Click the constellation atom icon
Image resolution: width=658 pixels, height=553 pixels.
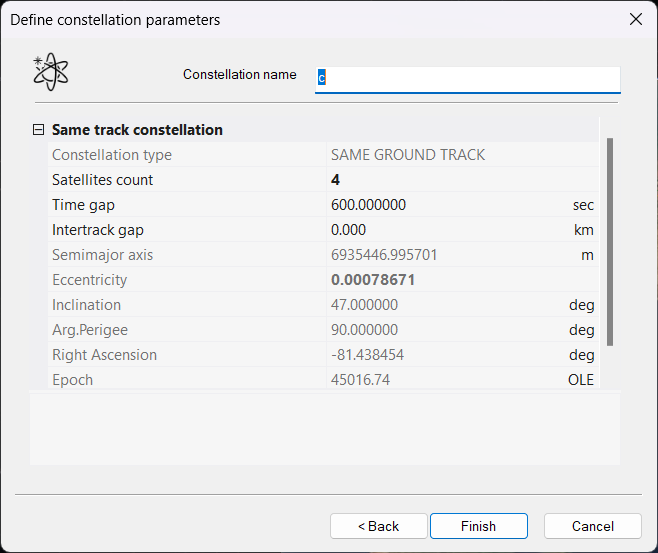tap(51, 72)
